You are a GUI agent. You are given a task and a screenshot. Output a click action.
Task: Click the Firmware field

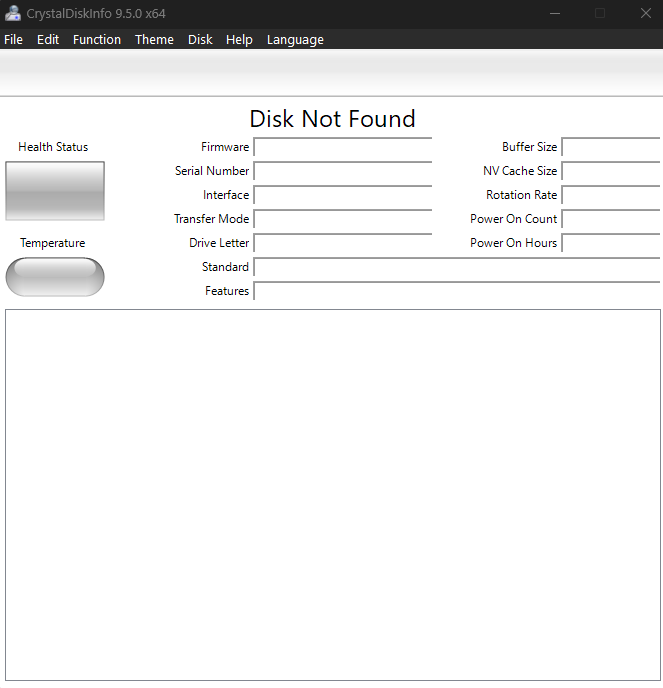pyautogui.click(x=343, y=147)
